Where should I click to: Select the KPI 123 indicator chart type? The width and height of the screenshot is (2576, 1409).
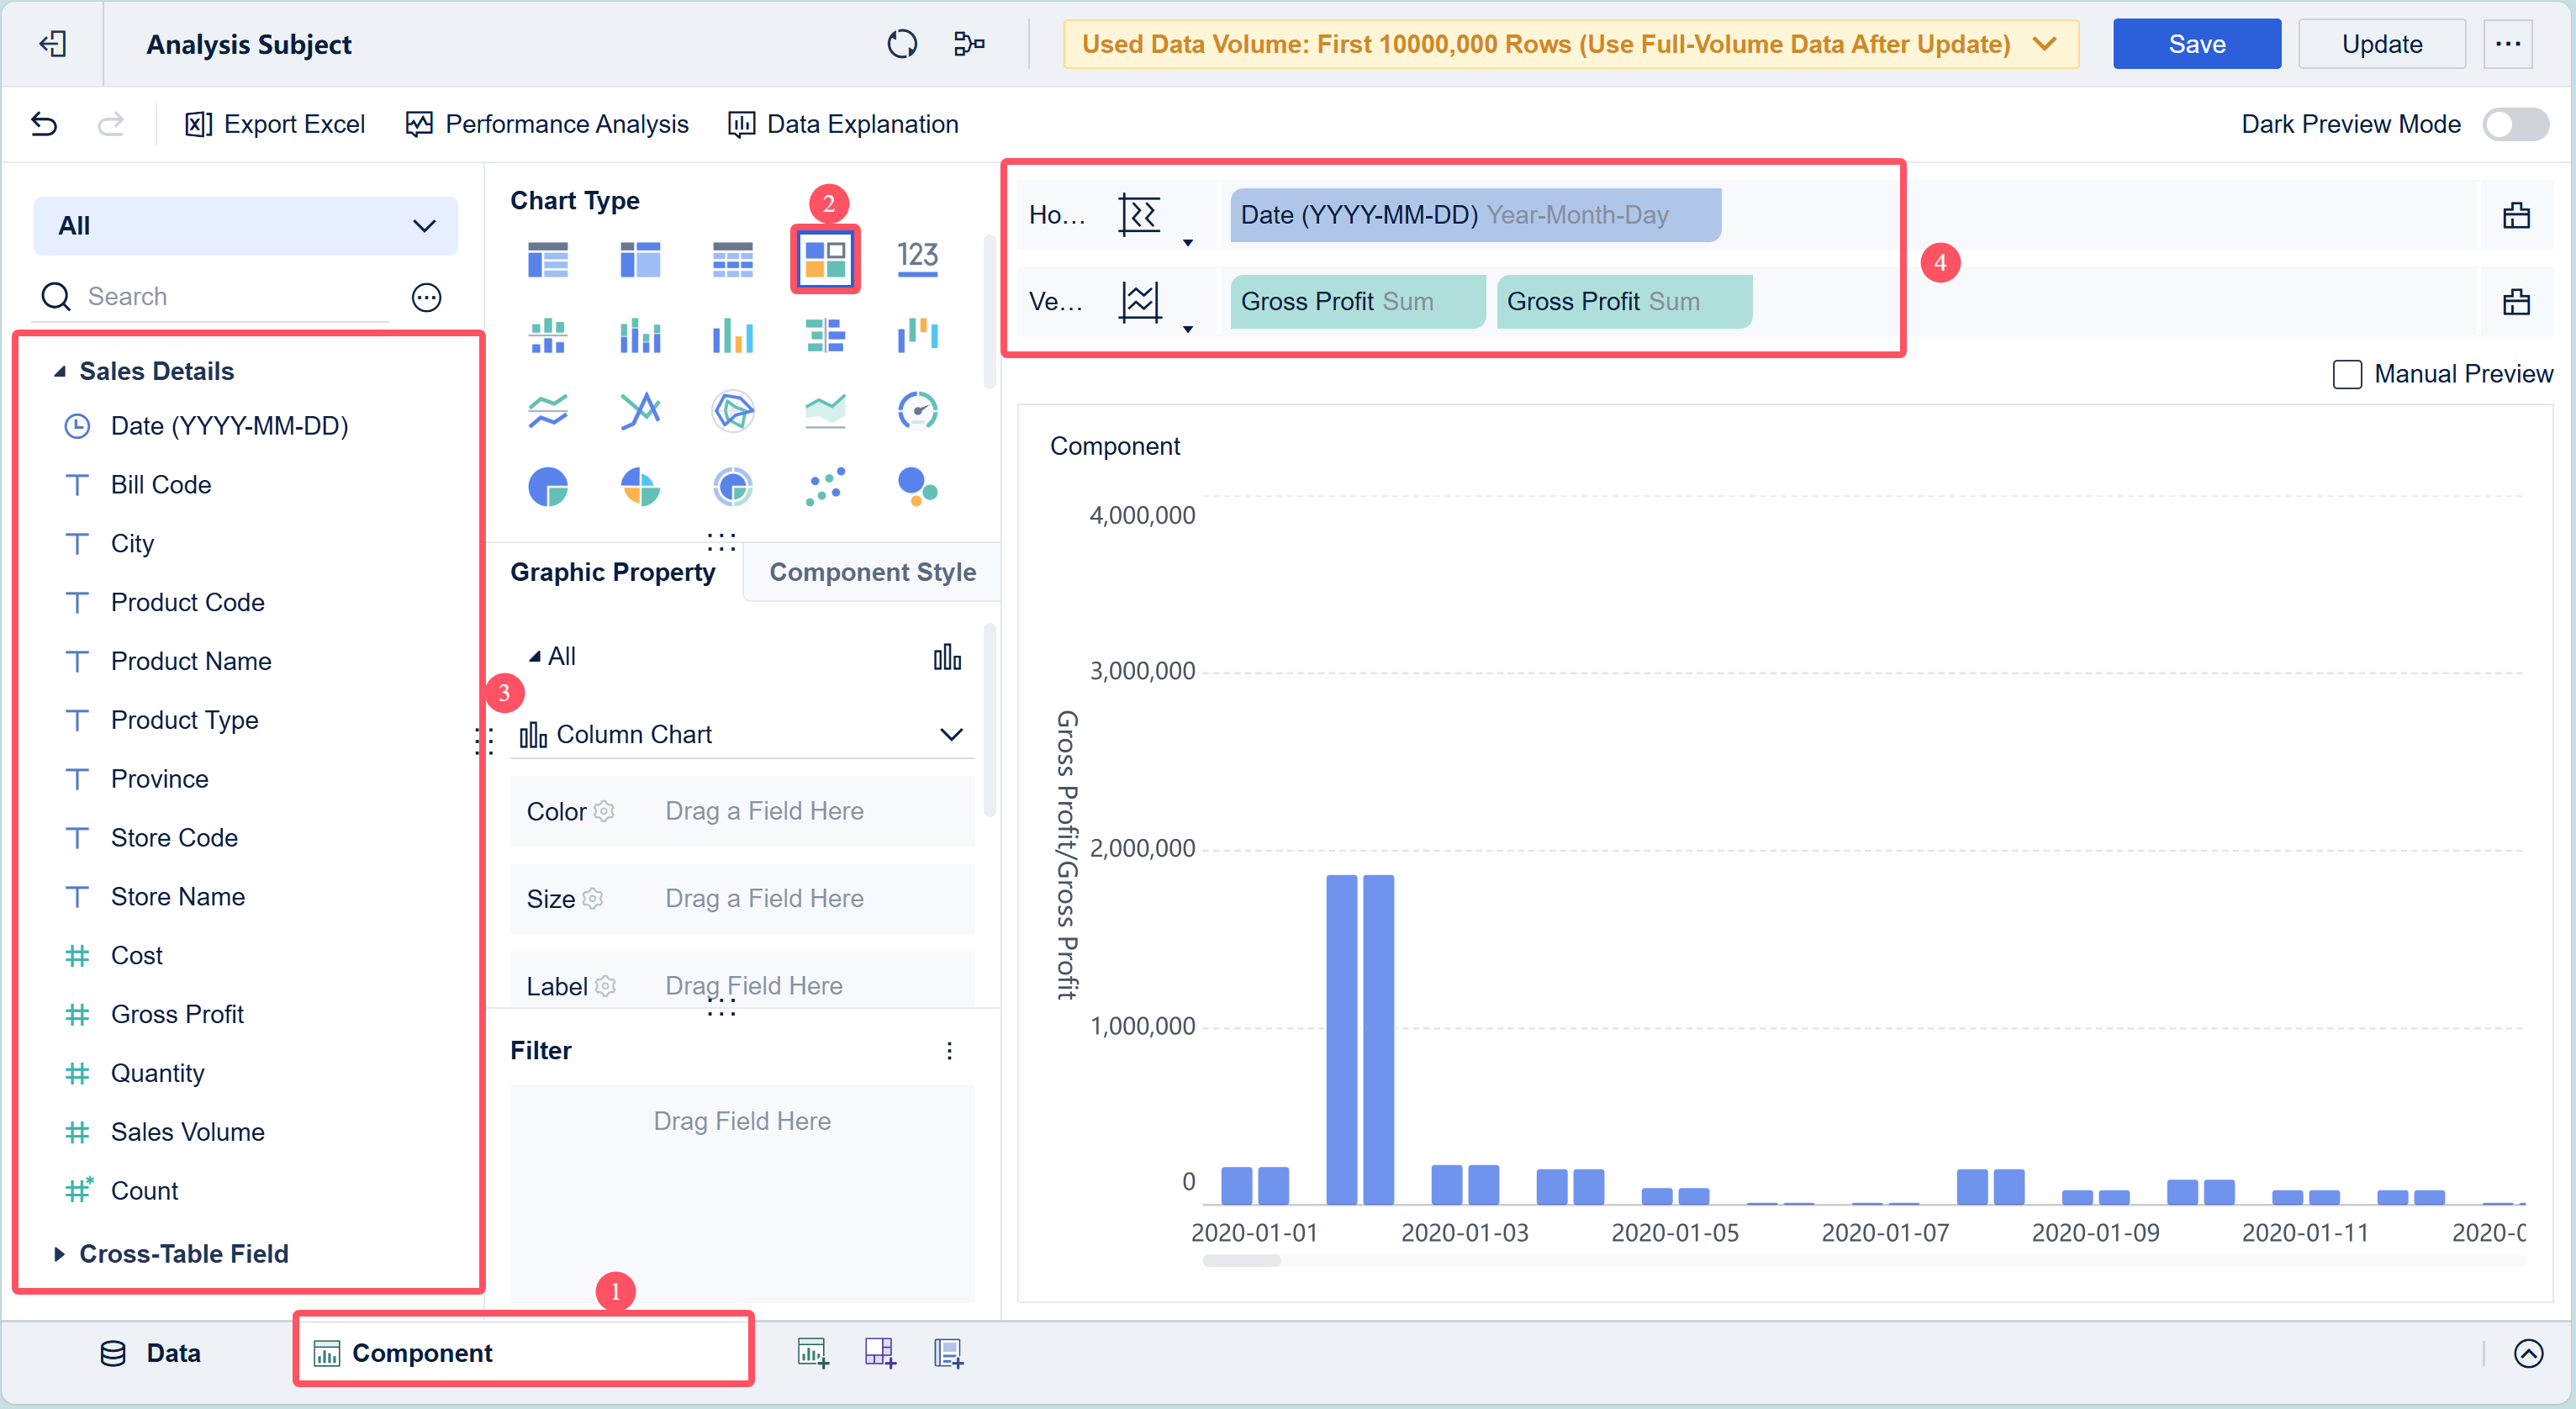click(917, 259)
